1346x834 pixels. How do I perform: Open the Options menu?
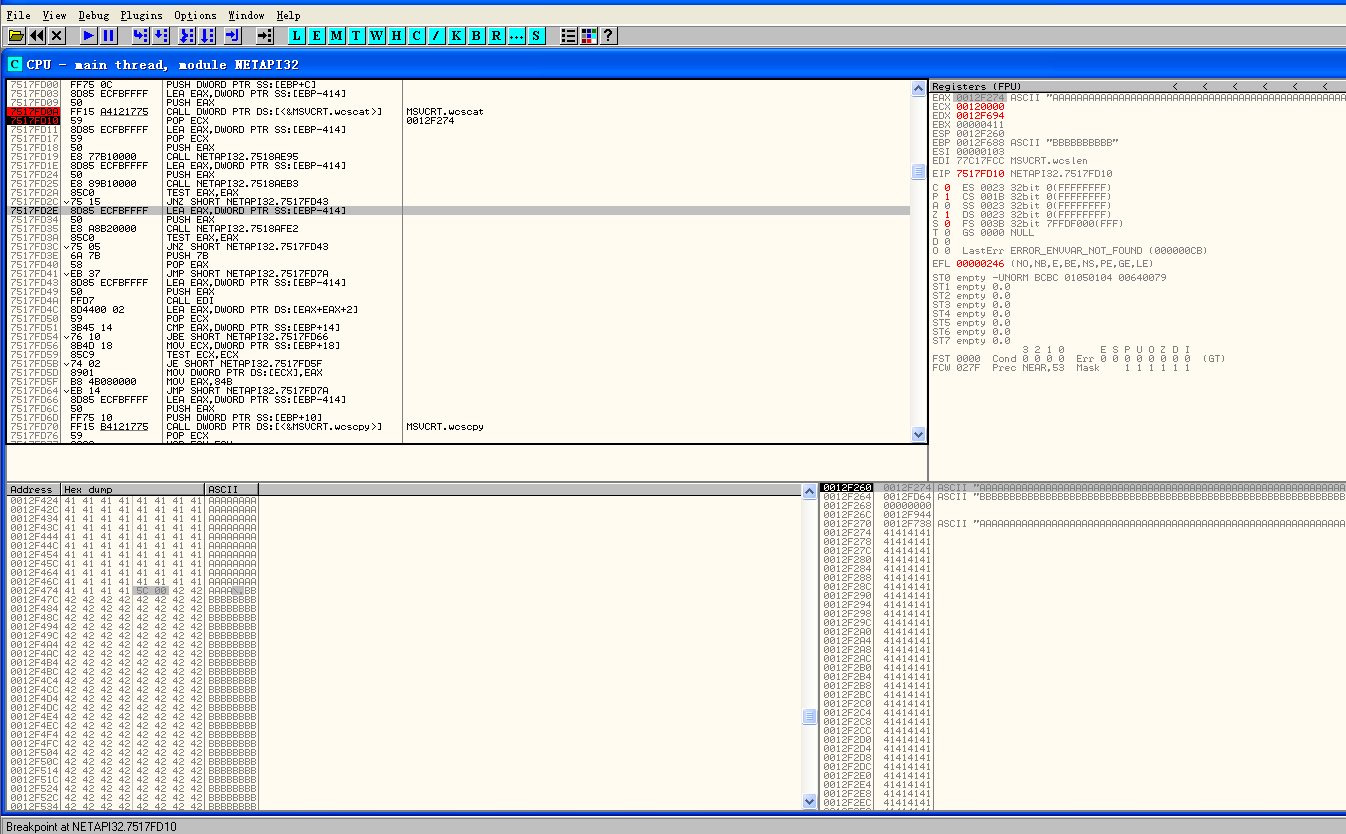(x=195, y=15)
